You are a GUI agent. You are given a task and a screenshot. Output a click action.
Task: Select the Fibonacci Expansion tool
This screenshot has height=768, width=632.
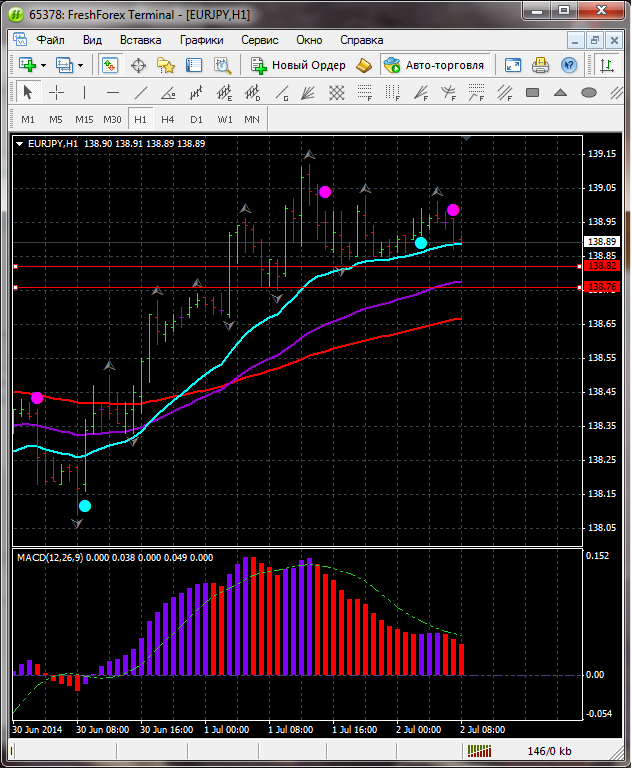pyautogui.click(x=476, y=92)
